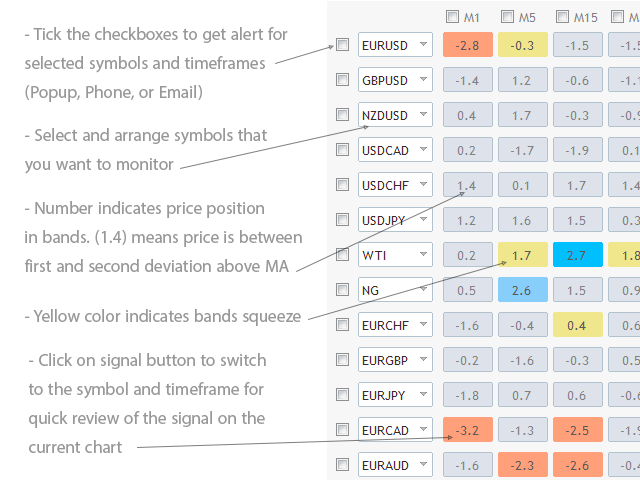Expand the EURAUD symbol dropdown
Screen dimensions: 640x480
424,465
